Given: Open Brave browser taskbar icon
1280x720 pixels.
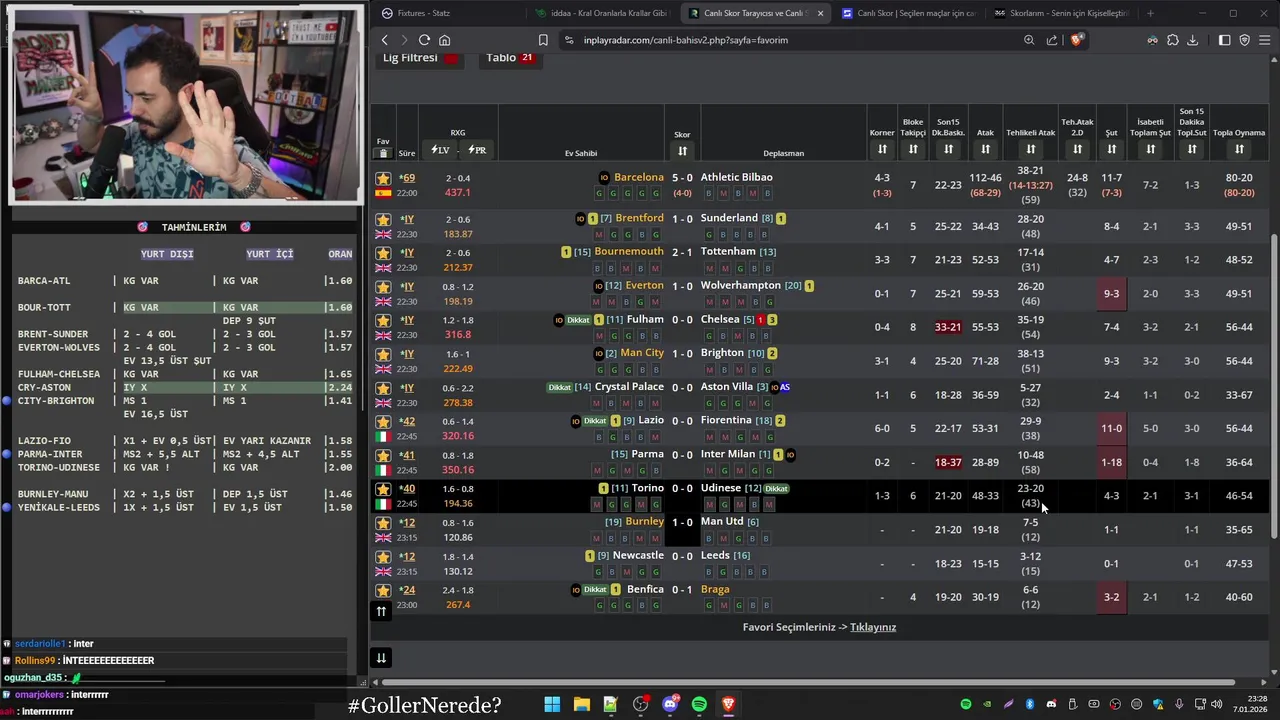Looking at the screenshot, I should point(728,704).
